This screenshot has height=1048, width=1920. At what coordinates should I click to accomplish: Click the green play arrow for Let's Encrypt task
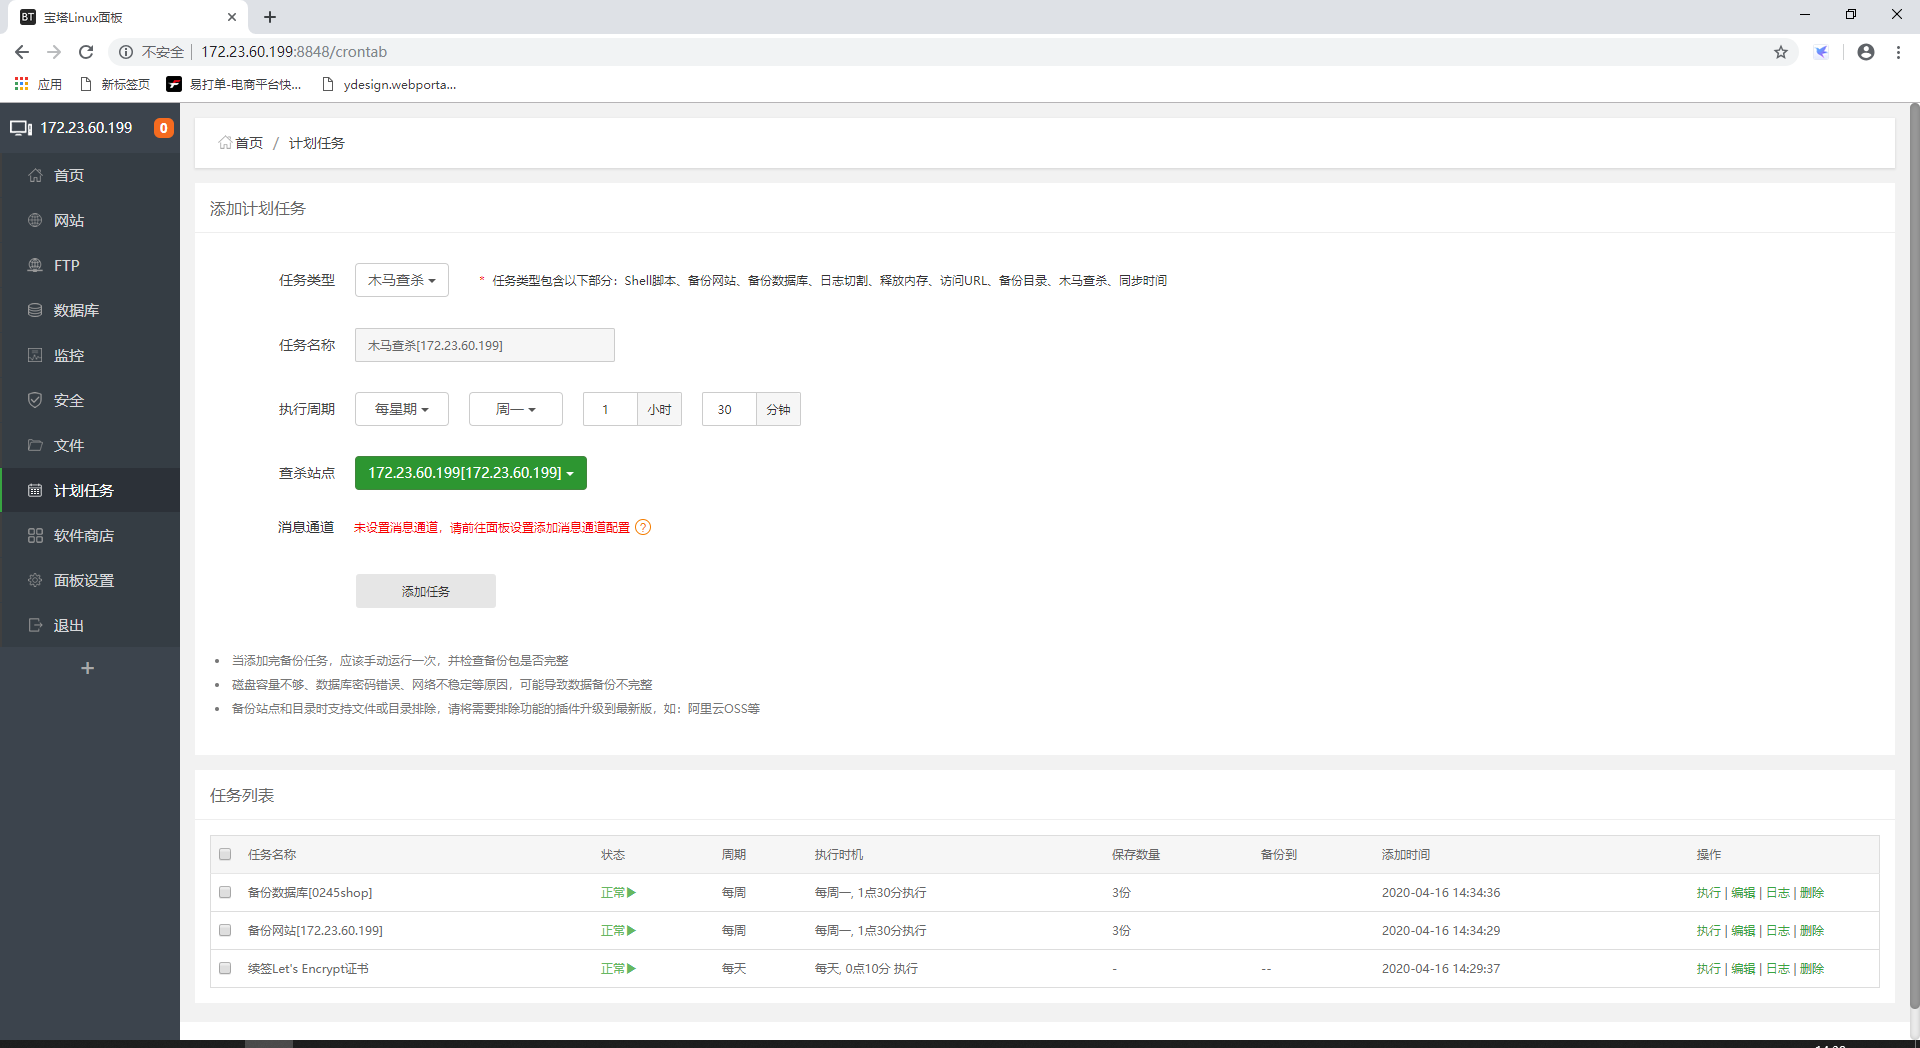click(632, 969)
